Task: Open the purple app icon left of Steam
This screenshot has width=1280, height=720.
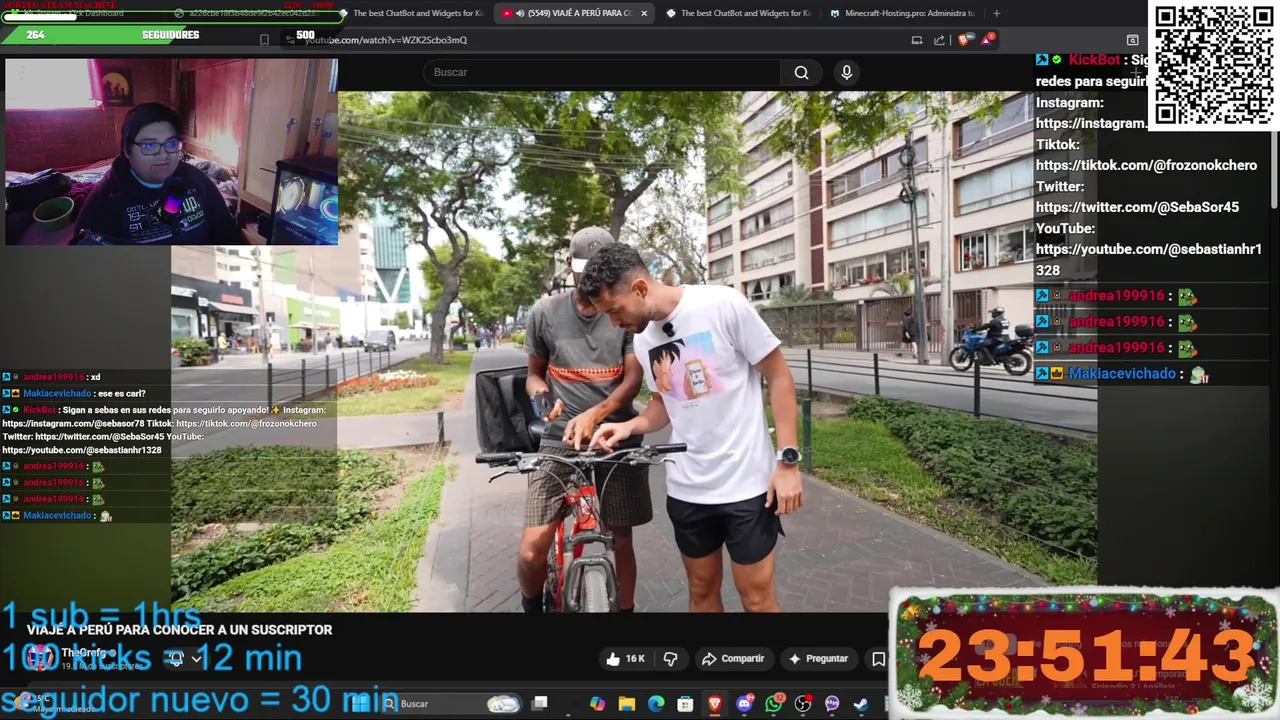Action: click(x=832, y=704)
